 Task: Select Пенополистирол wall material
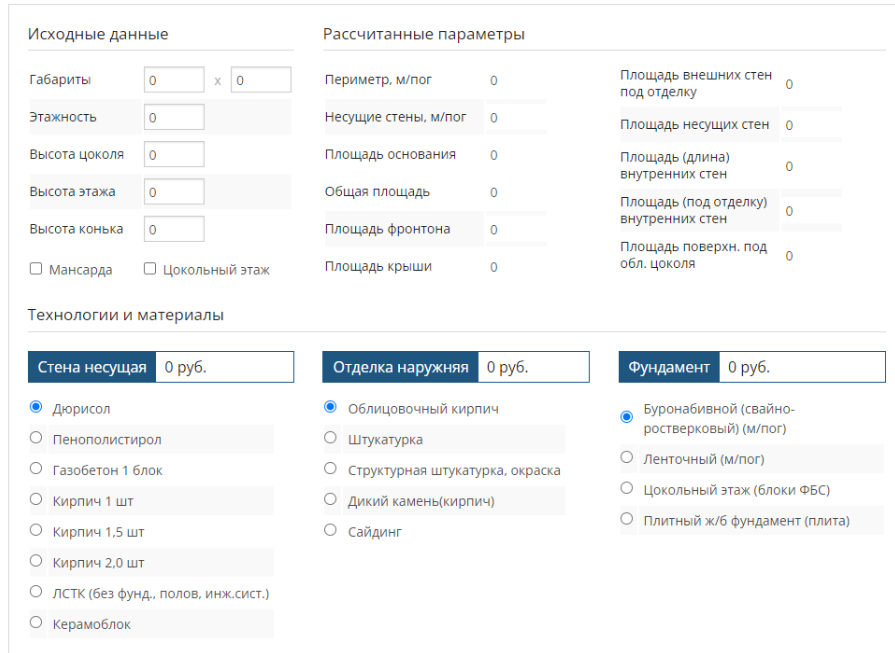click(37, 438)
